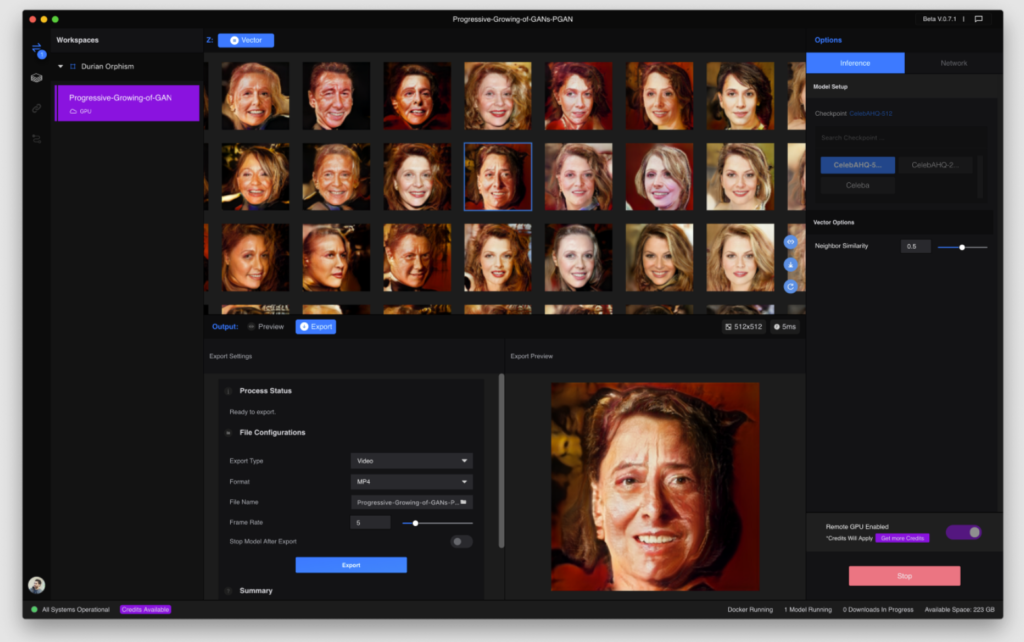The width and height of the screenshot is (1024, 642).
Task: Collapse the Durian Orphism workspace tree
Action: [x=60, y=67]
